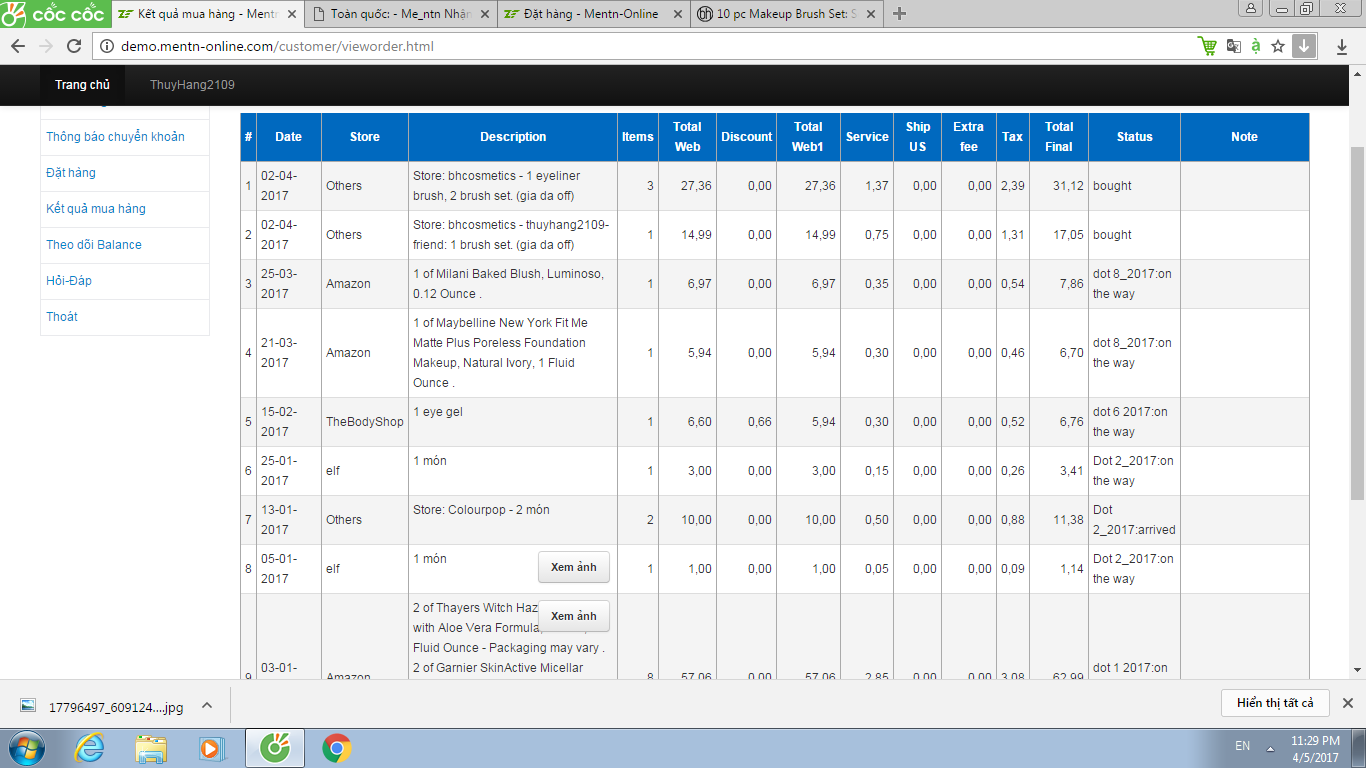This screenshot has width=1366, height=768.
Task: Click 'Store: Colourpop - 2 món' description
Action: pyautogui.click(x=481, y=510)
